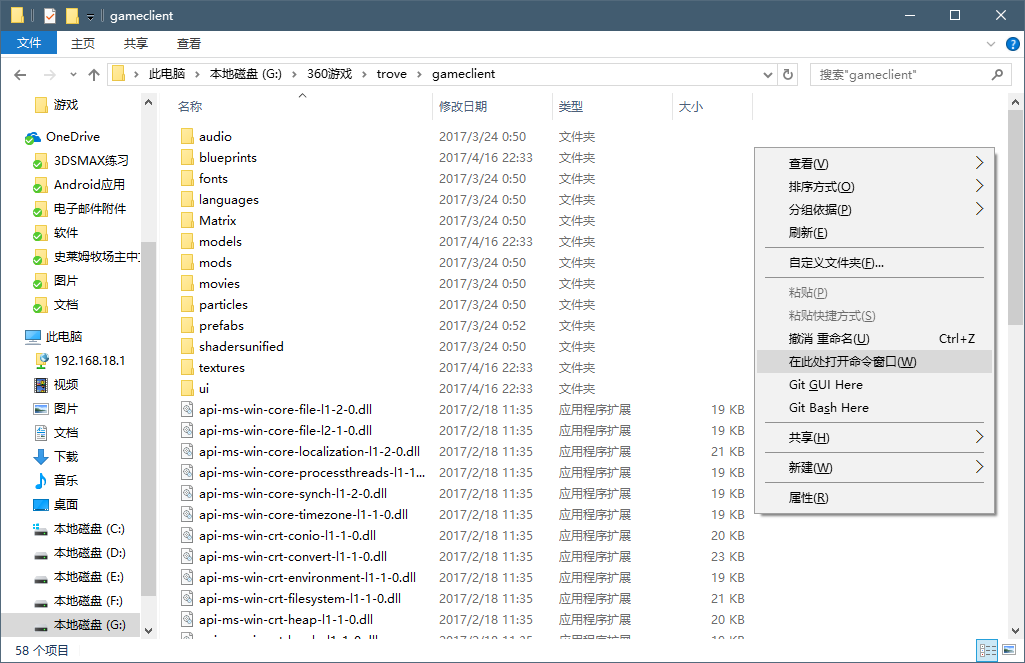Go up one folder level arrow
This screenshot has width=1025, height=663.
point(93,75)
